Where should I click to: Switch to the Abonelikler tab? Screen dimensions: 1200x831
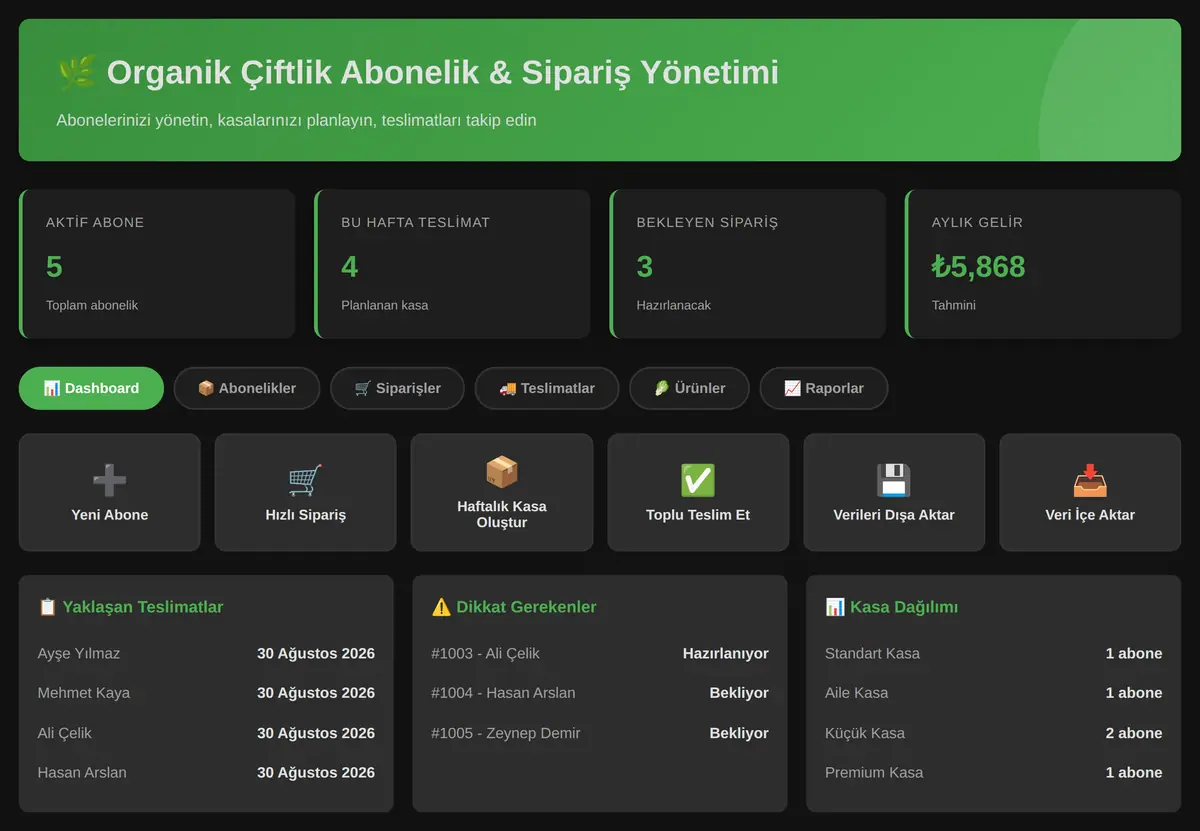[247, 388]
